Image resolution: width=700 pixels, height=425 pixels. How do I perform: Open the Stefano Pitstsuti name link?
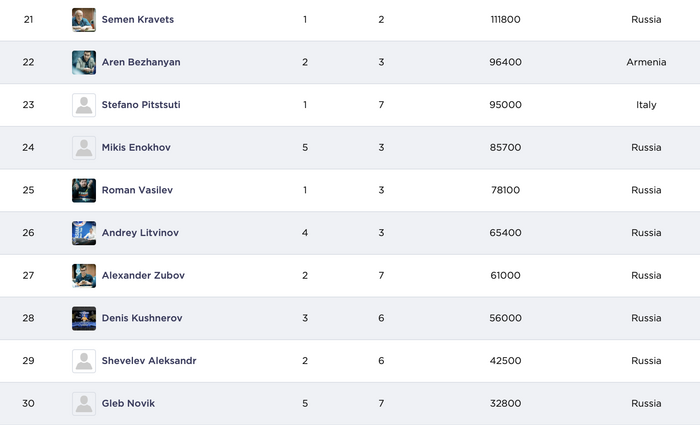coord(143,105)
